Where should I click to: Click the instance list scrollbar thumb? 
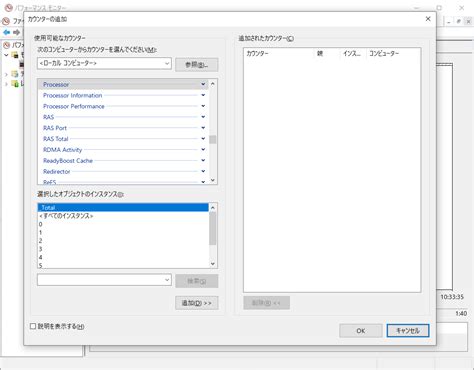point(213,228)
